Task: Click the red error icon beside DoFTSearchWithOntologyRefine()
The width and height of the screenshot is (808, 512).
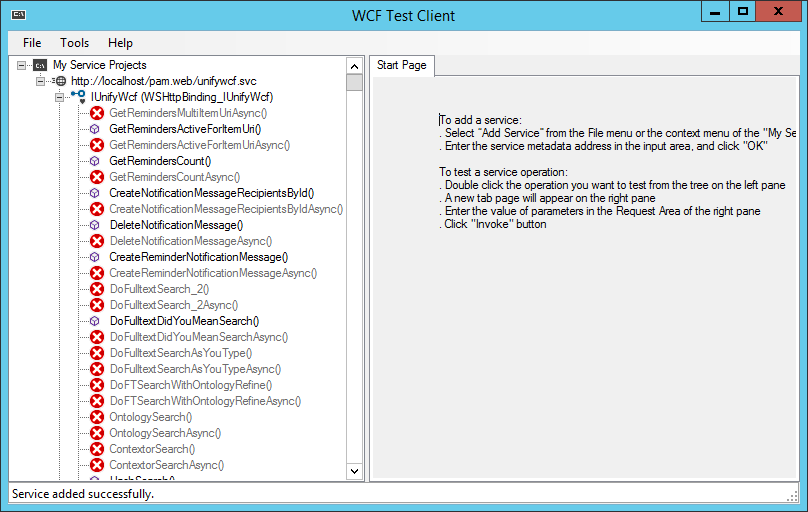Action: [97, 384]
